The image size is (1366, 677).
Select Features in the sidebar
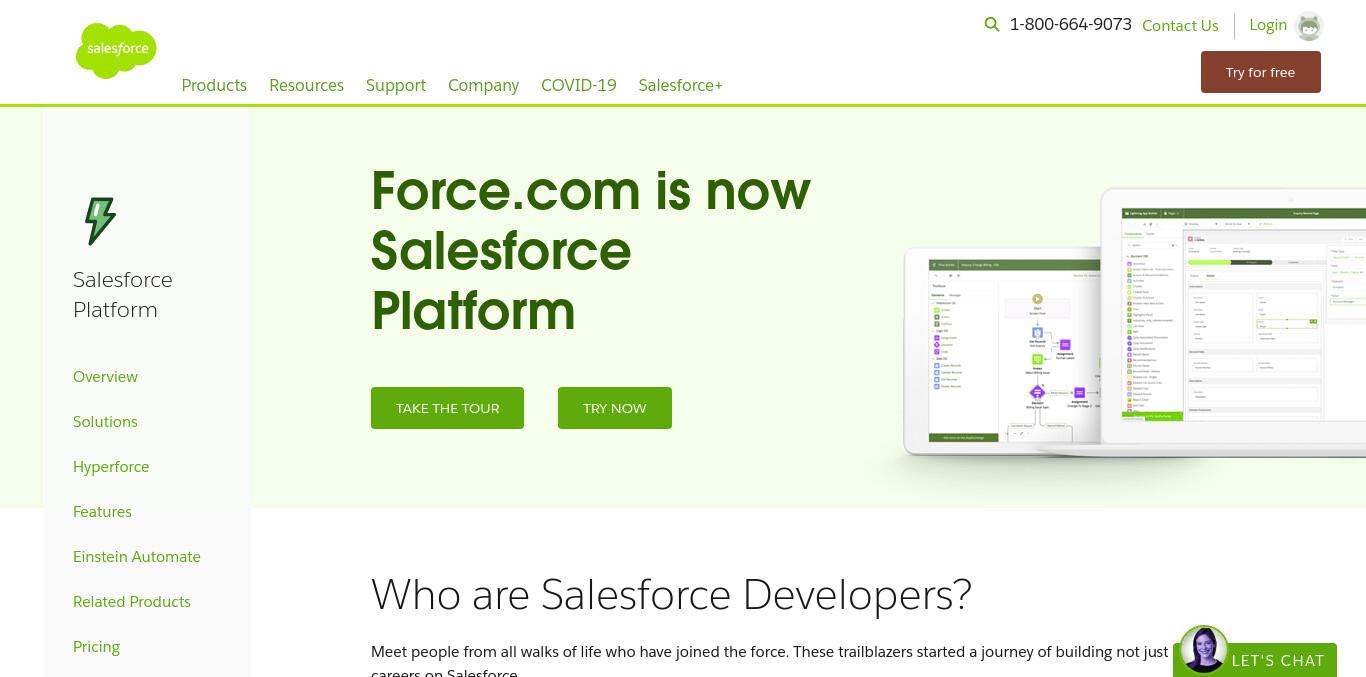pyautogui.click(x=102, y=512)
